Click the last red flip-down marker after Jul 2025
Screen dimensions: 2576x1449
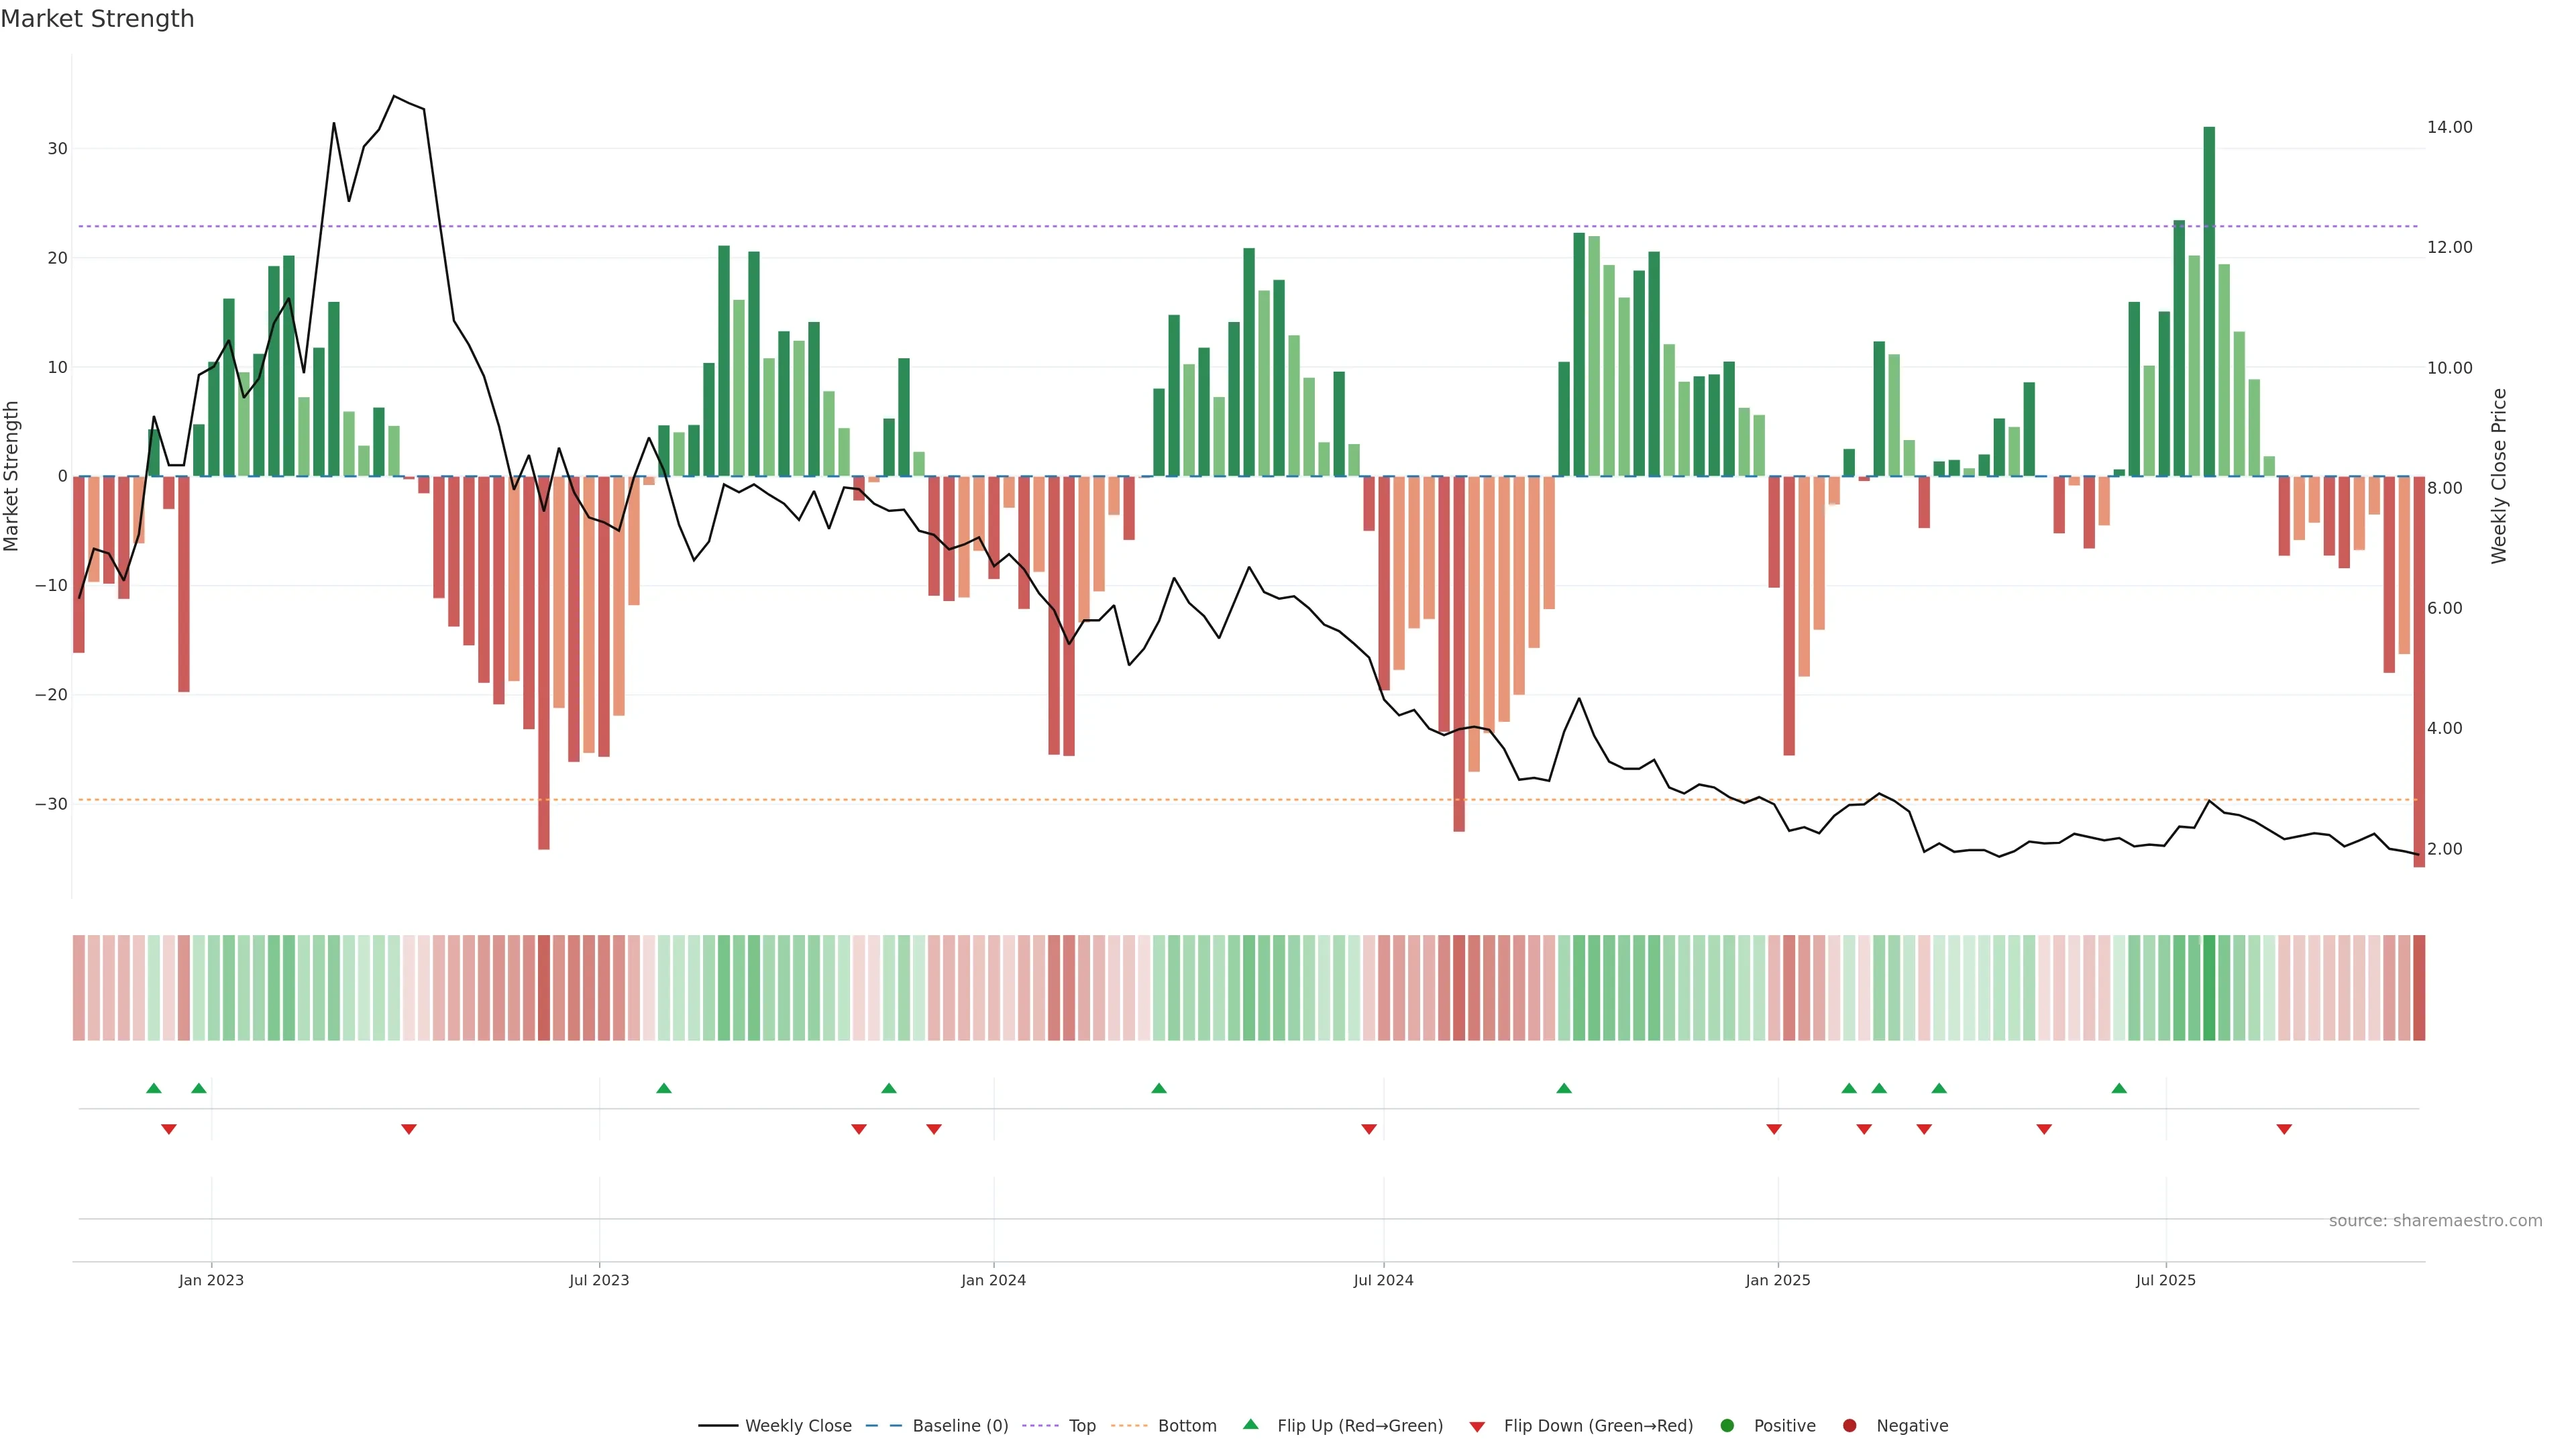point(2284,1129)
